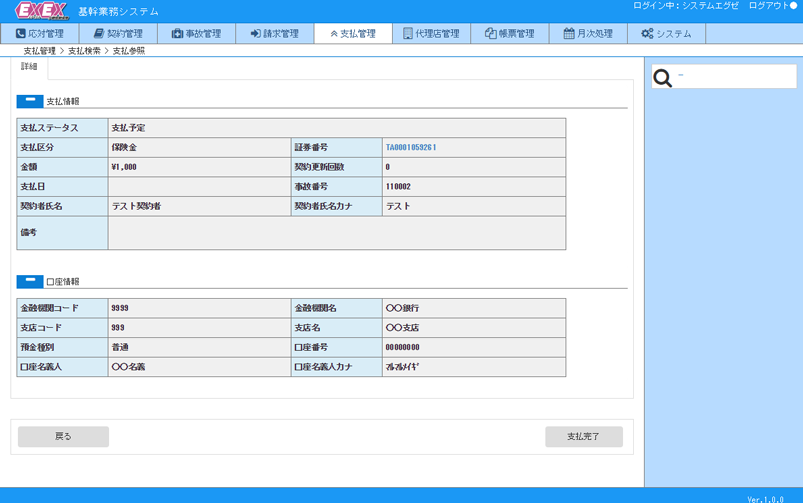Collapse the 支払情報 section
Viewport: 803px width, 503px height.
[x=30, y=101]
